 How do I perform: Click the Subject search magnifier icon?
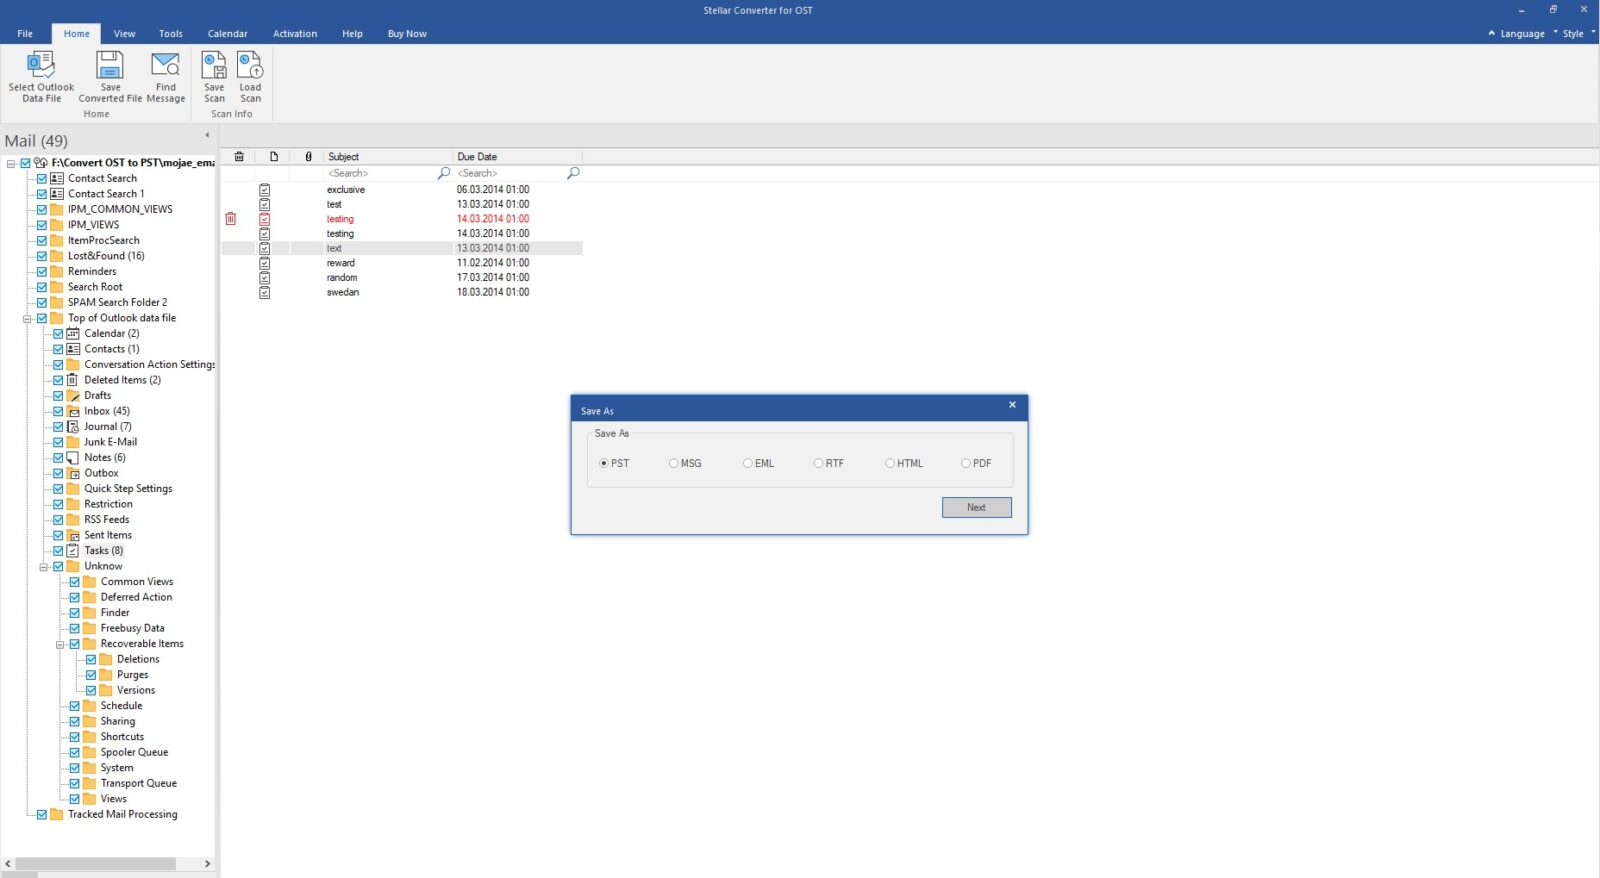point(444,173)
